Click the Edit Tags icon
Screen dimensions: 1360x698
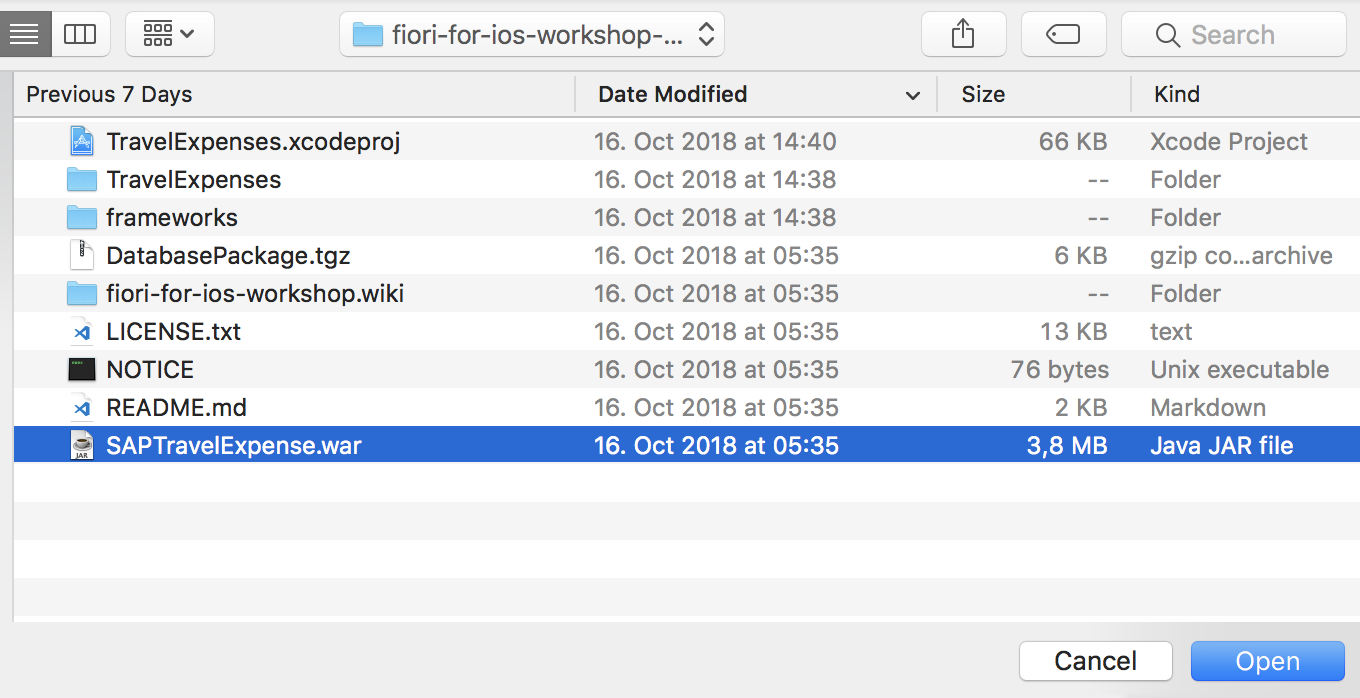point(1063,35)
